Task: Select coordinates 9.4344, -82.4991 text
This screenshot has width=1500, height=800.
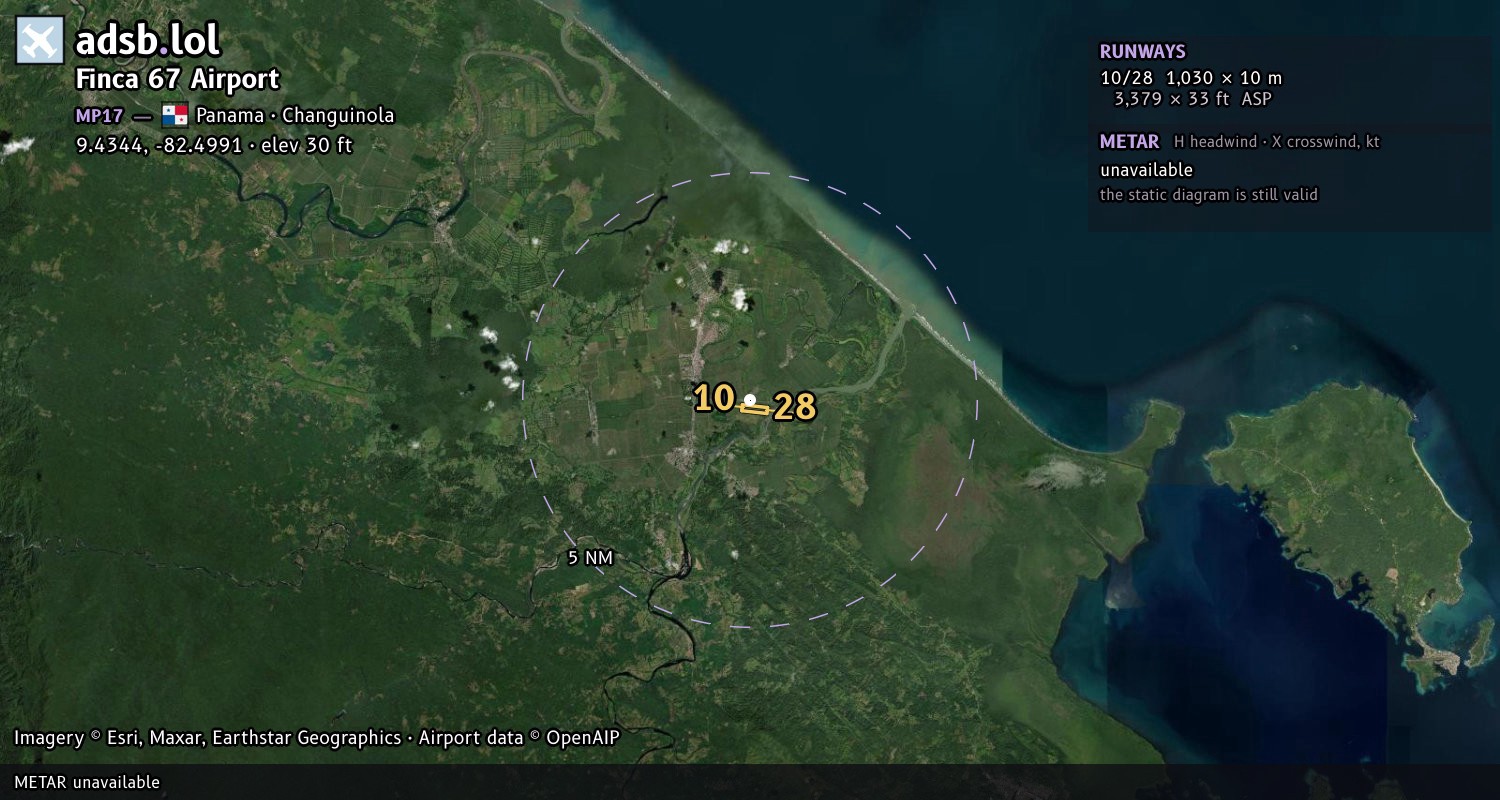Action: point(159,145)
